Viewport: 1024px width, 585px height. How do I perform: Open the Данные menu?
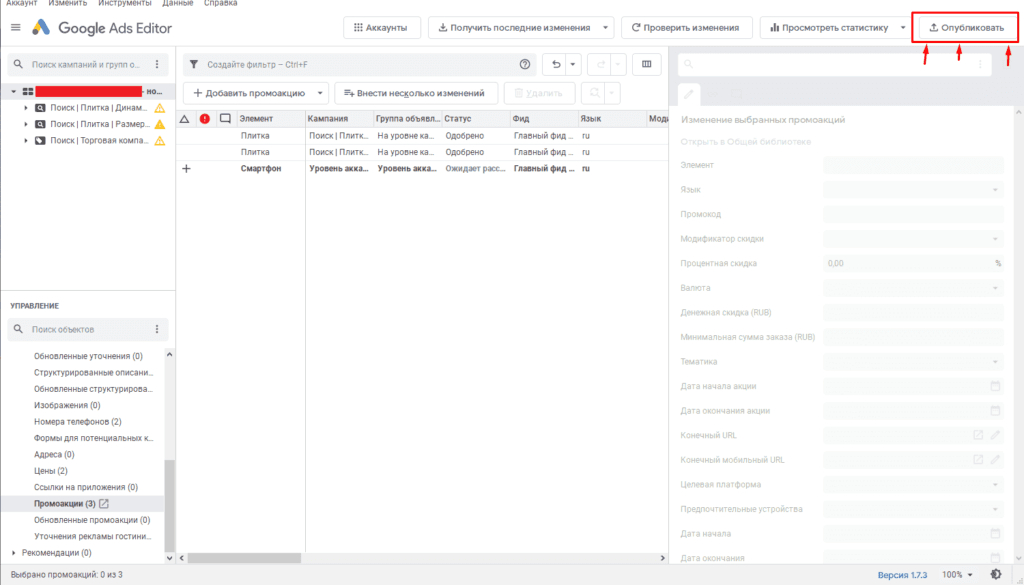tap(178, 3)
